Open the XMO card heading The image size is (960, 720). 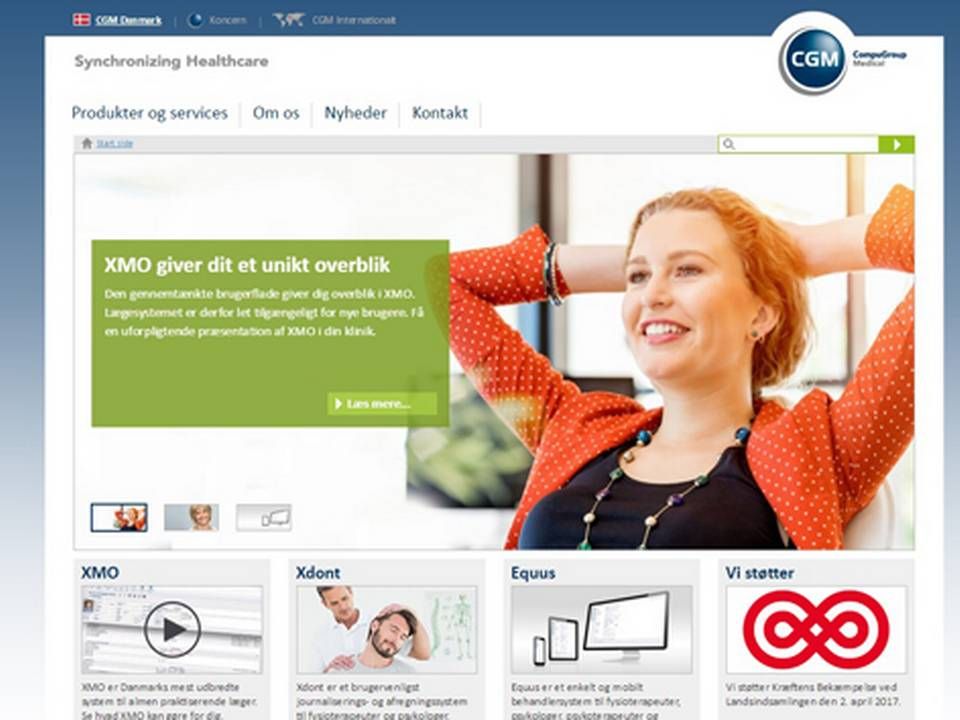pyautogui.click(x=100, y=573)
